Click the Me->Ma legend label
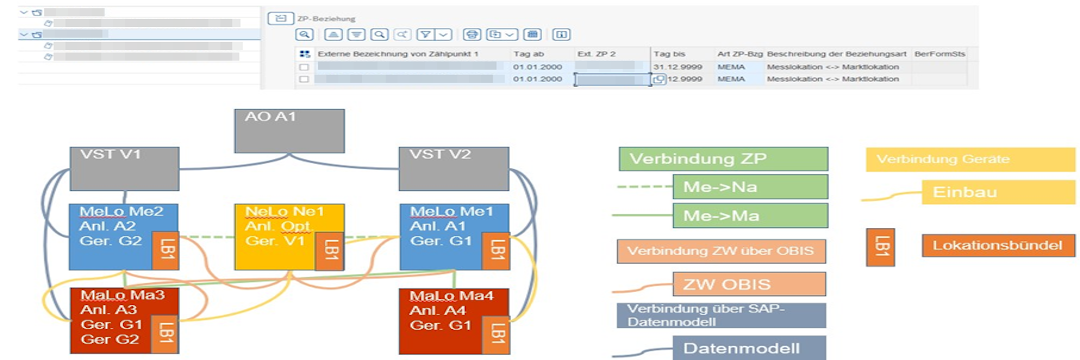 point(751,215)
